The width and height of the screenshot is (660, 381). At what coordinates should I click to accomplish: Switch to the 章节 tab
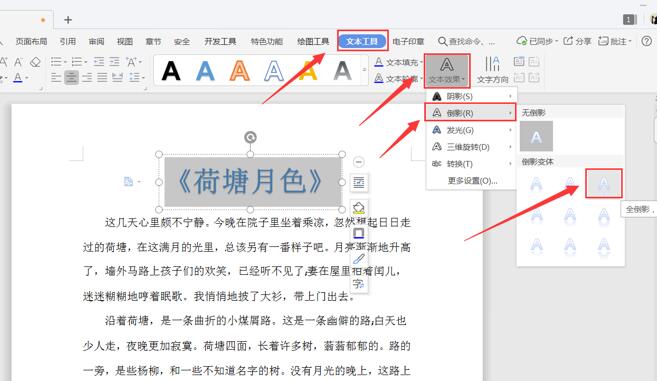tap(153, 42)
